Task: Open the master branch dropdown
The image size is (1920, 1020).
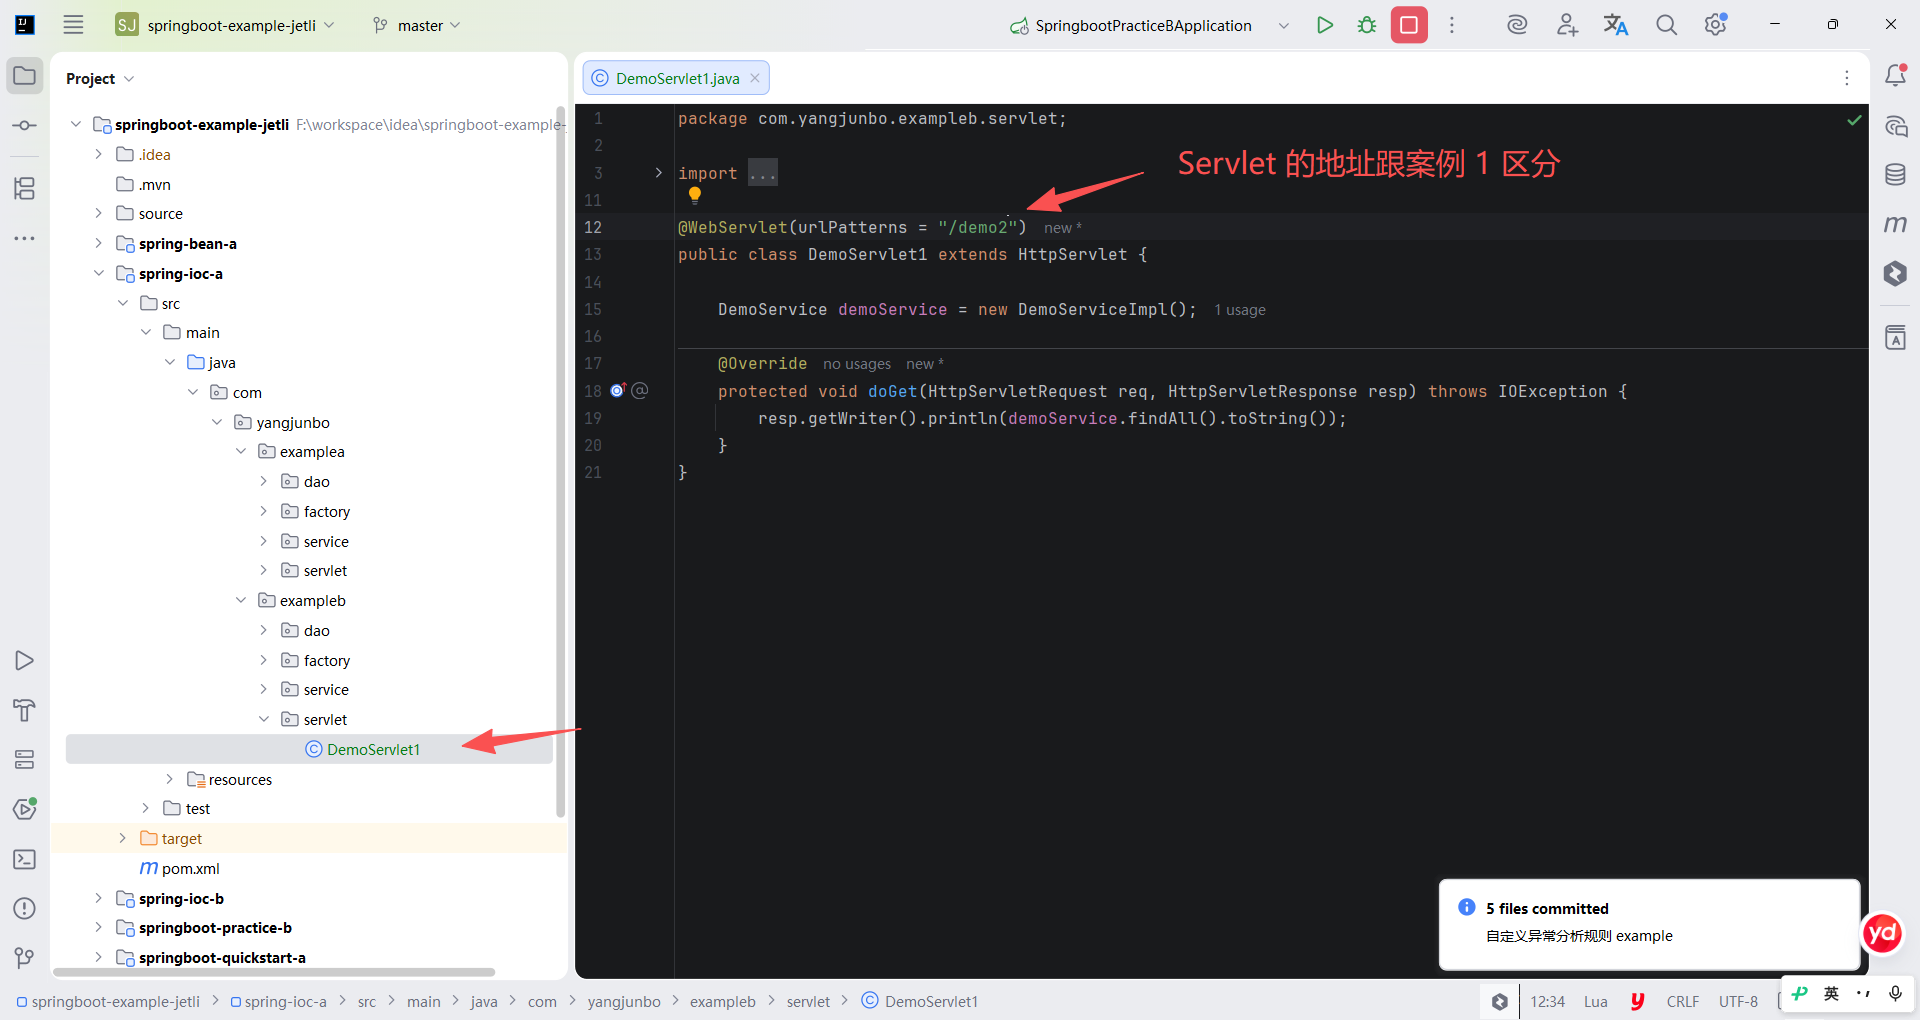Action: point(416,25)
